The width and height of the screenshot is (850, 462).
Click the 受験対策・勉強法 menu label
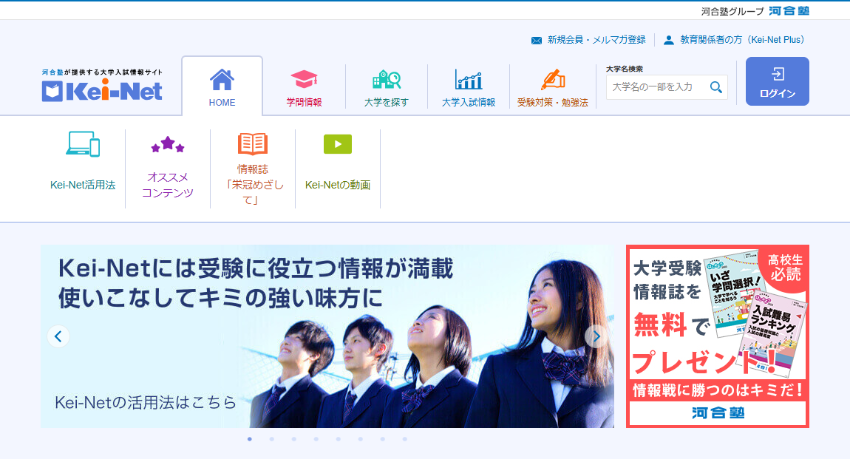(x=552, y=102)
